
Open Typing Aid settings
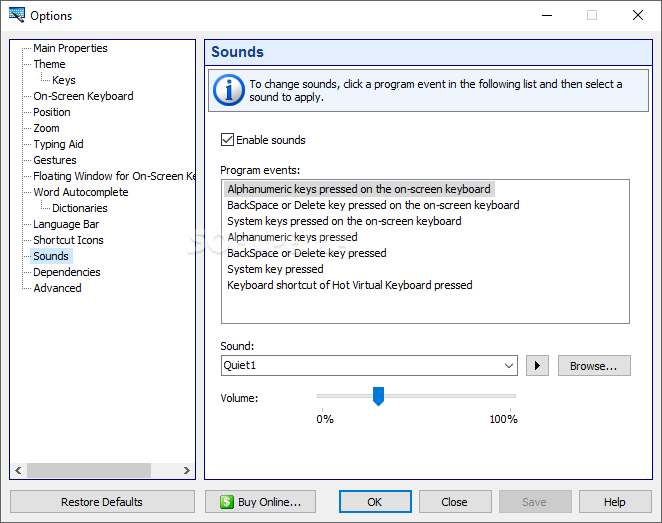[x=58, y=144]
